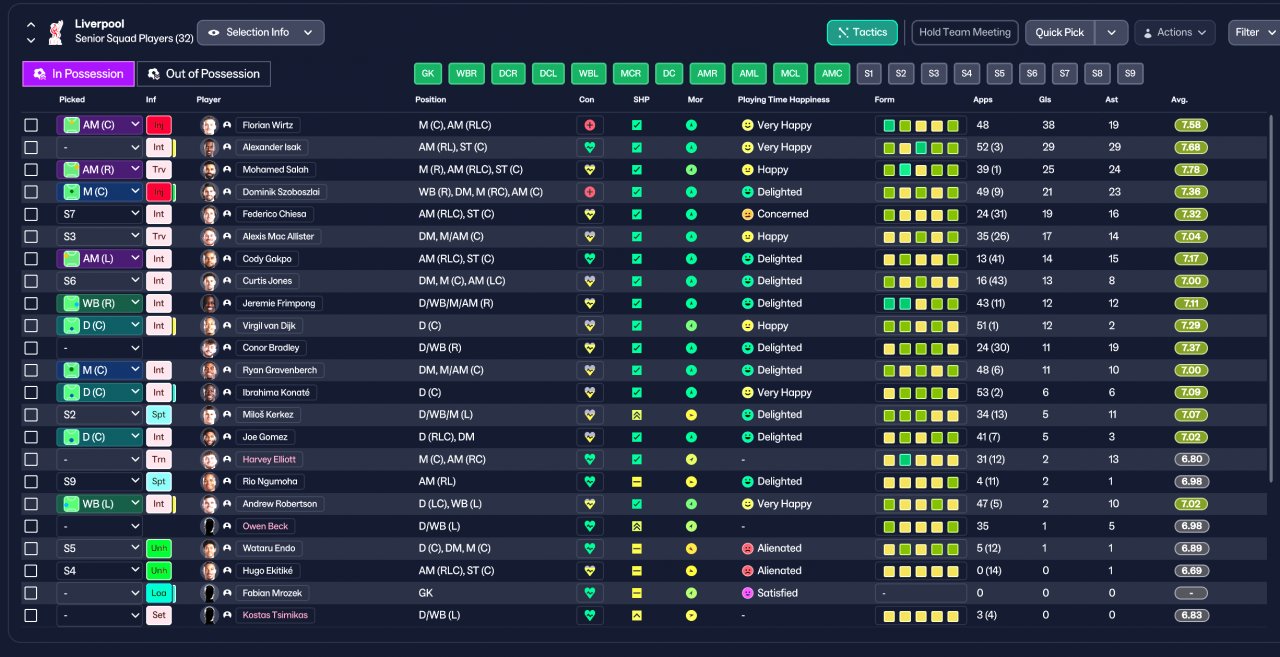This screenshot has width=1280, height=657.
Task: Click the Tactics button
Action: click(x=862, y=32)
